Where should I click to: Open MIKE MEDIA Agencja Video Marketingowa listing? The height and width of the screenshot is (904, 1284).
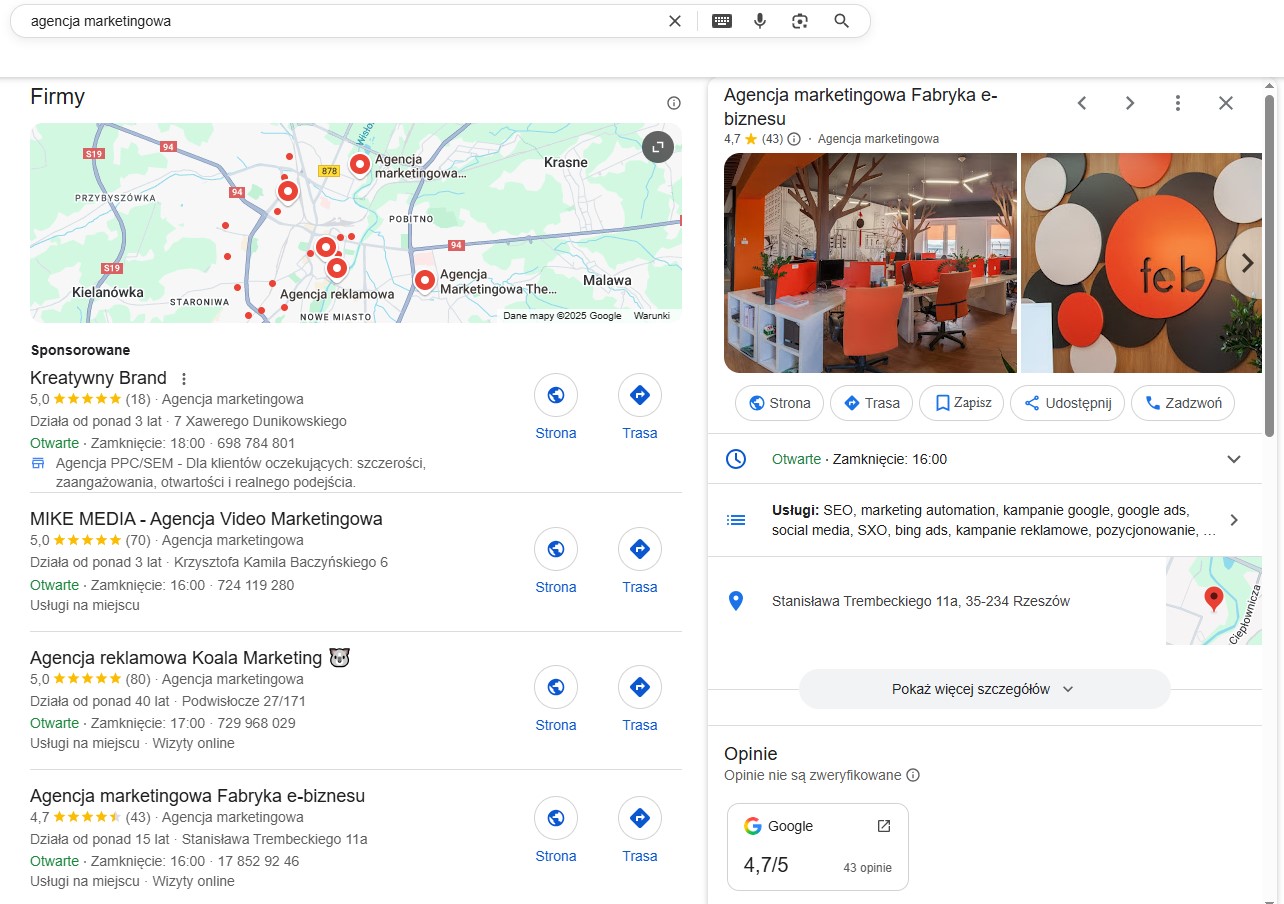coord(206,519)
